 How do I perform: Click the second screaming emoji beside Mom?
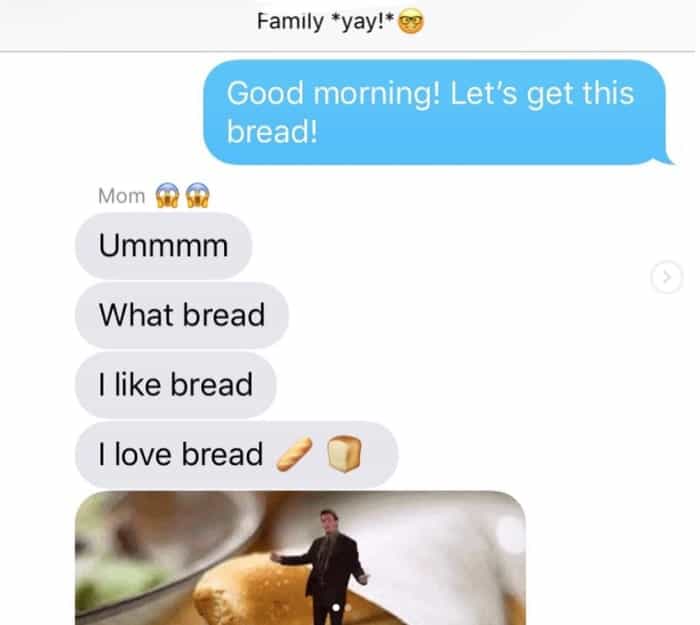(197, 196)
